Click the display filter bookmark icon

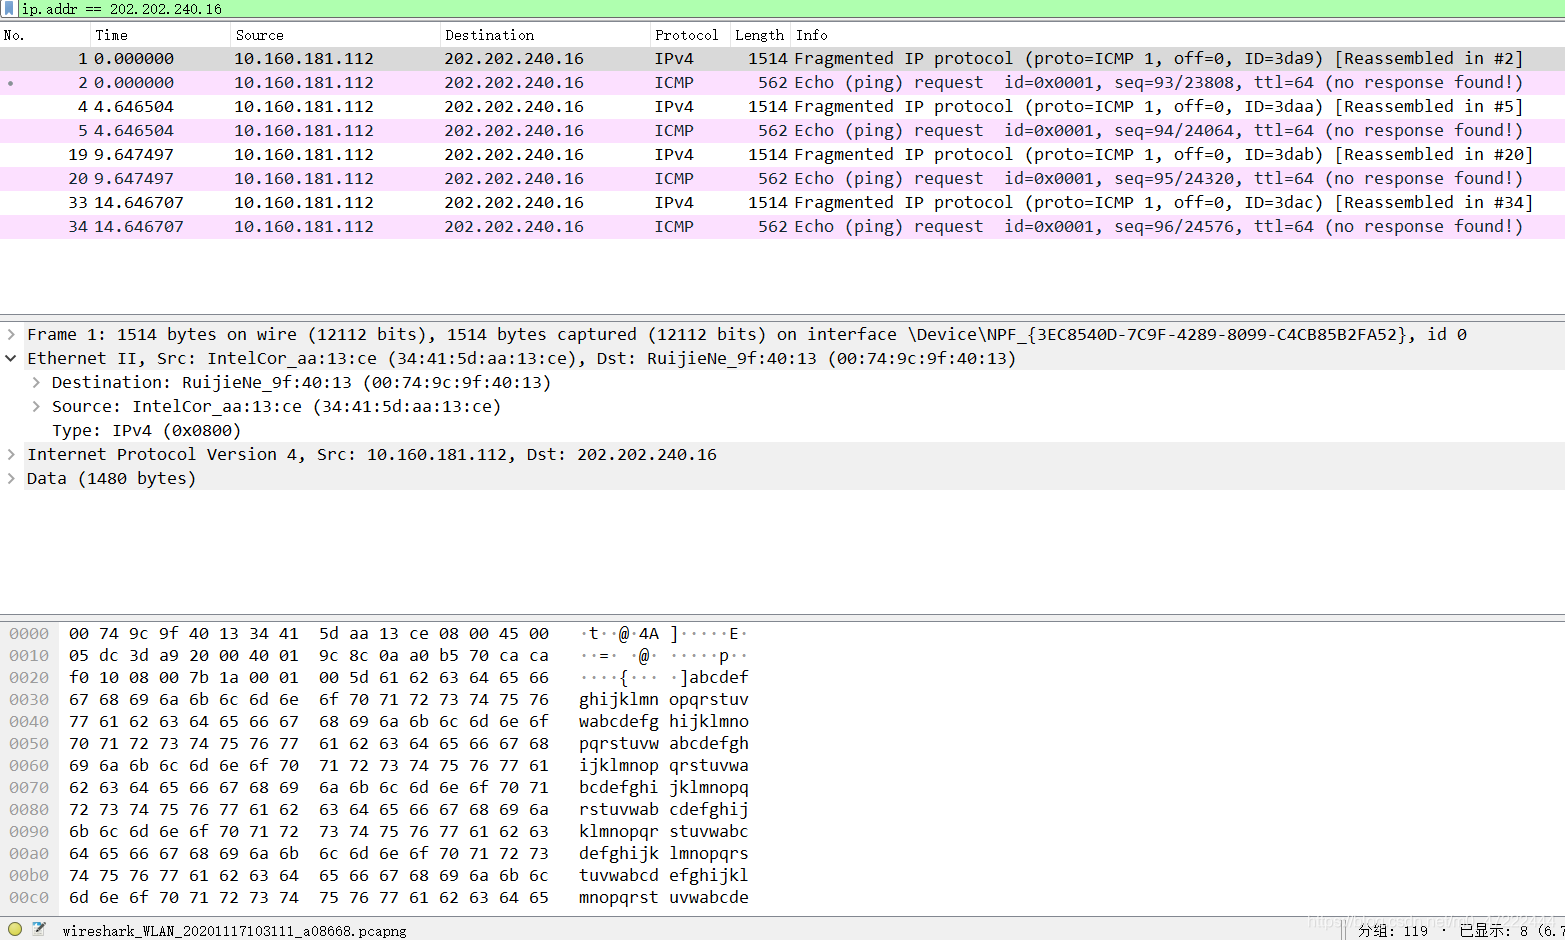pyautogui.click(x=9, y=9)
